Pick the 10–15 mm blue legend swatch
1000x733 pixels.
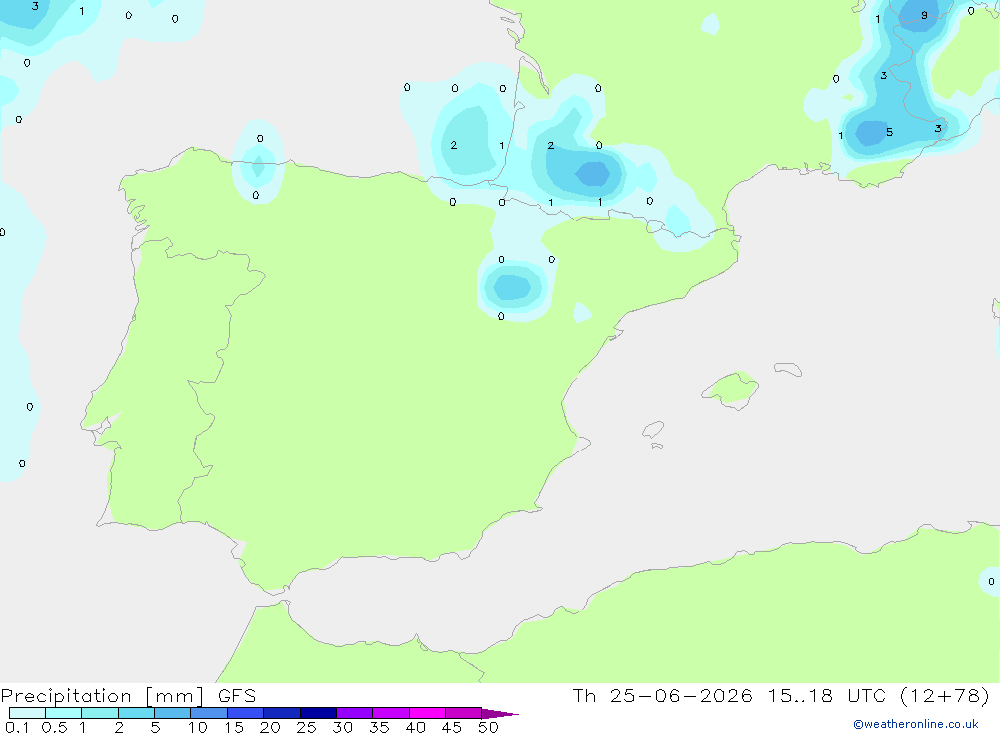click(209, 713)
